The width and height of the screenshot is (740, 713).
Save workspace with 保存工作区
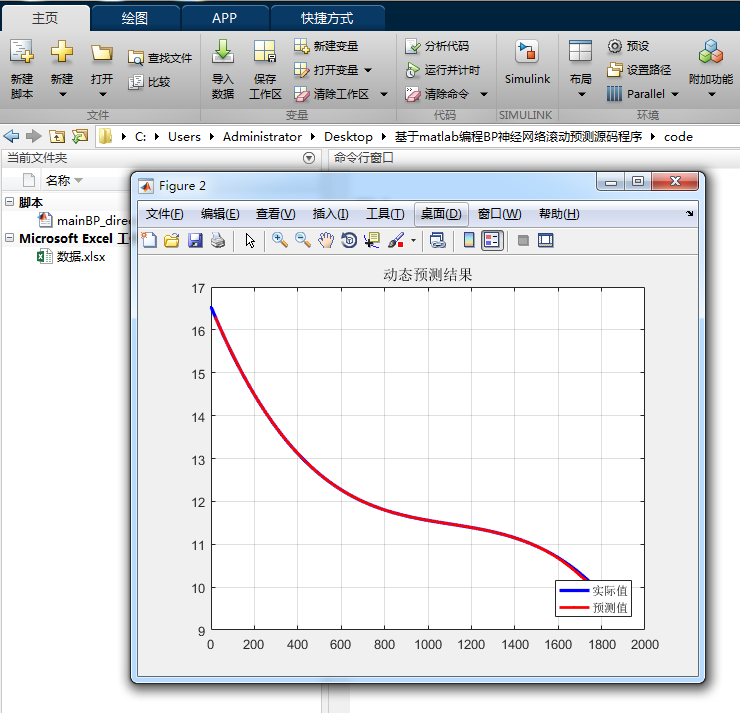265,69
